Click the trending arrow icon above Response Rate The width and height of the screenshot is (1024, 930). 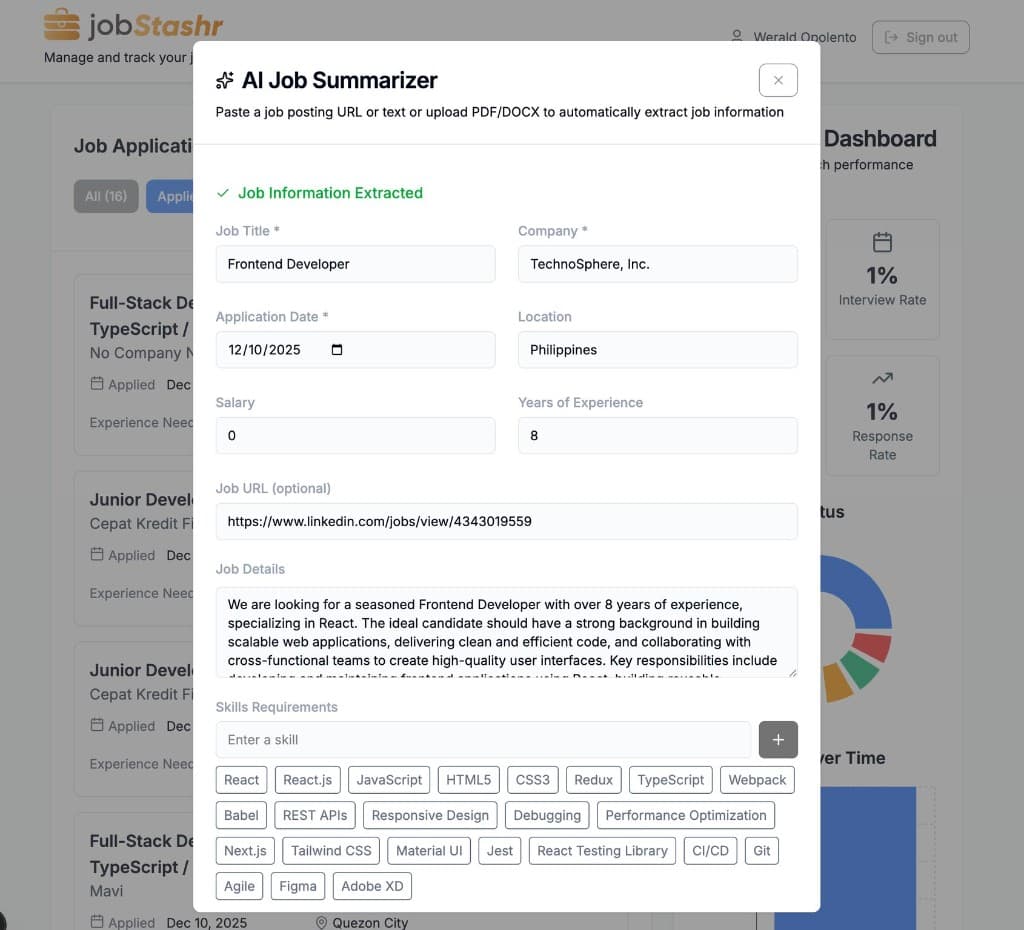point(883,379)
